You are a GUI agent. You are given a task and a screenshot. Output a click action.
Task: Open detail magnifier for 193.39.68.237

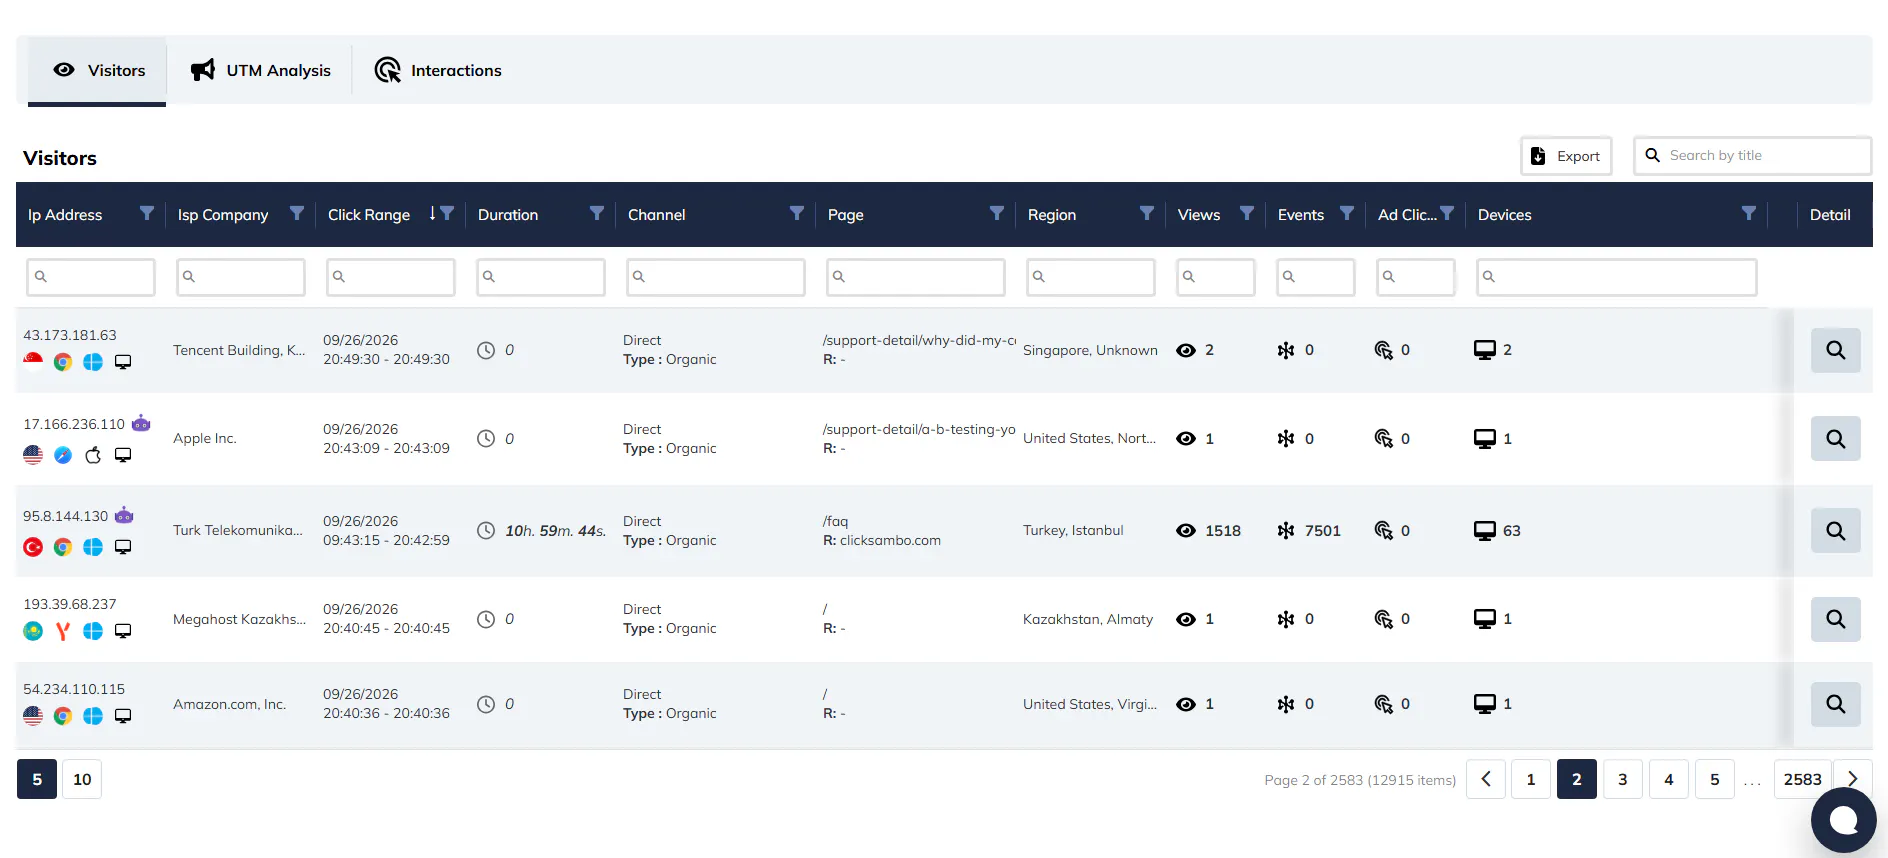coord(1835,619)
